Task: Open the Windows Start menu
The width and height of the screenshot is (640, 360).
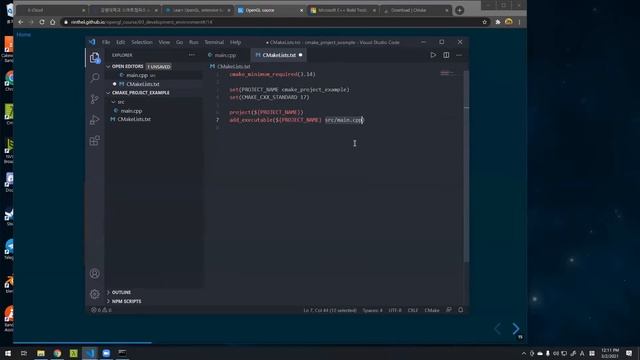Action: point(8,353)
